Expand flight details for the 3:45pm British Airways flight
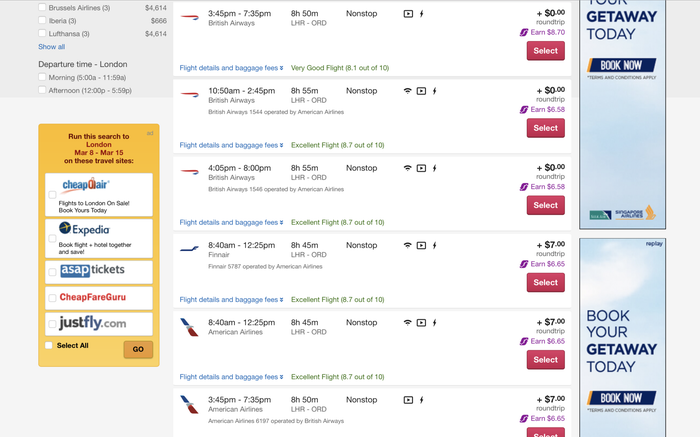Viewport: 700px width, 437px height. [231, 68]
